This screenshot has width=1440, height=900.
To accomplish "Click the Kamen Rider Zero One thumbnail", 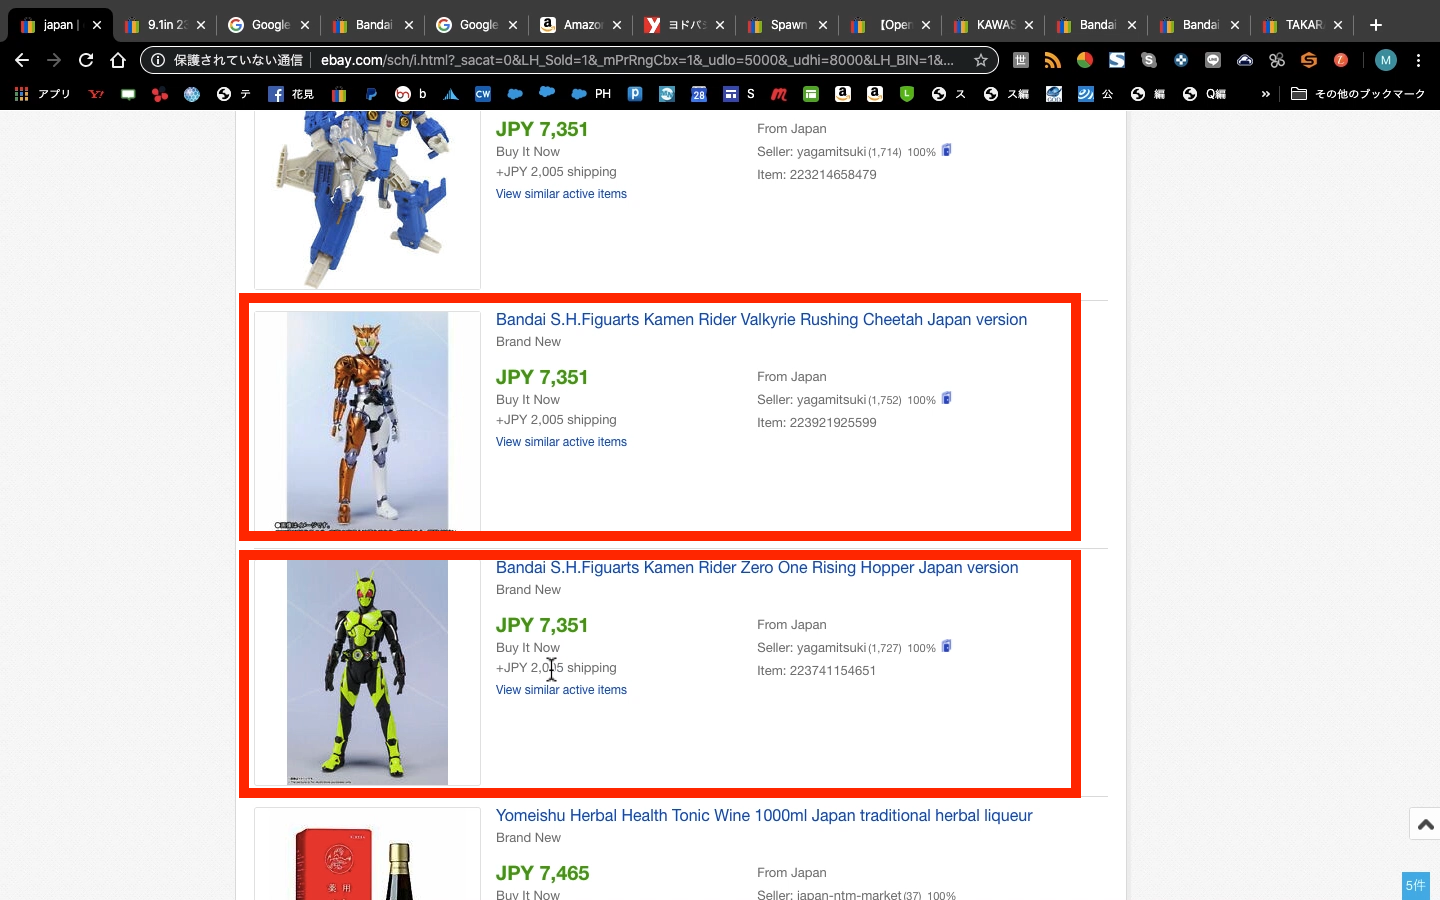I will click(367, 672).
